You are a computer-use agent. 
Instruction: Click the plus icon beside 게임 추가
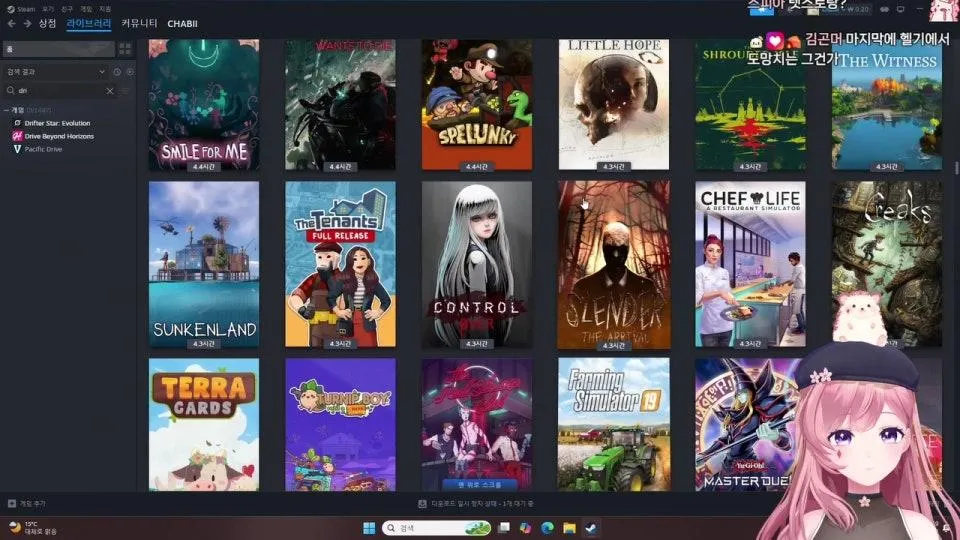click(12, 503)
